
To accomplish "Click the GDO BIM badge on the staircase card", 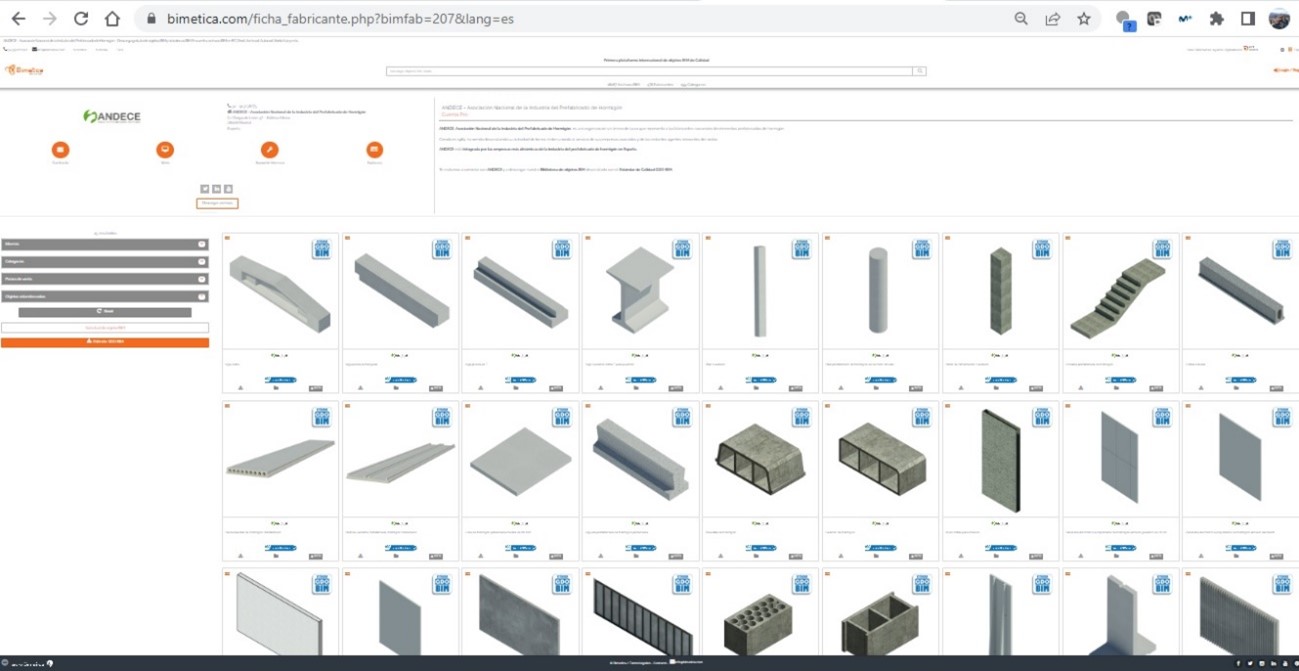I will 1161,249.
